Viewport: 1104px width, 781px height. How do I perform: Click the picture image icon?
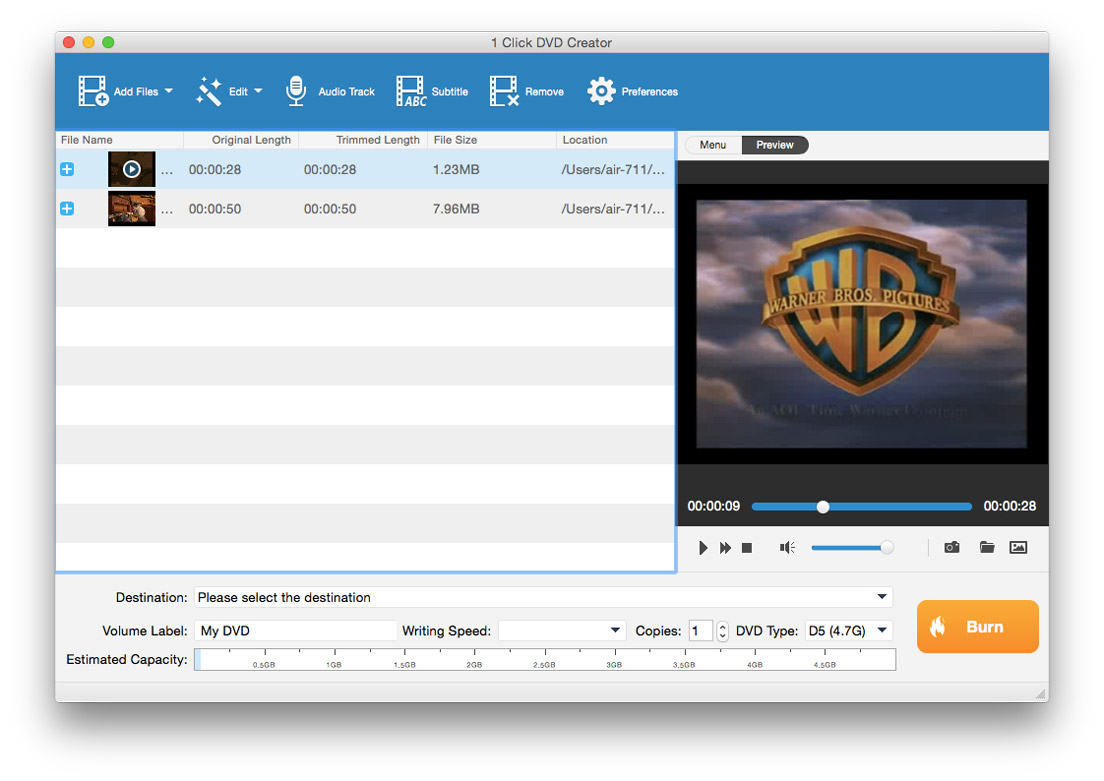point(1018,546)
